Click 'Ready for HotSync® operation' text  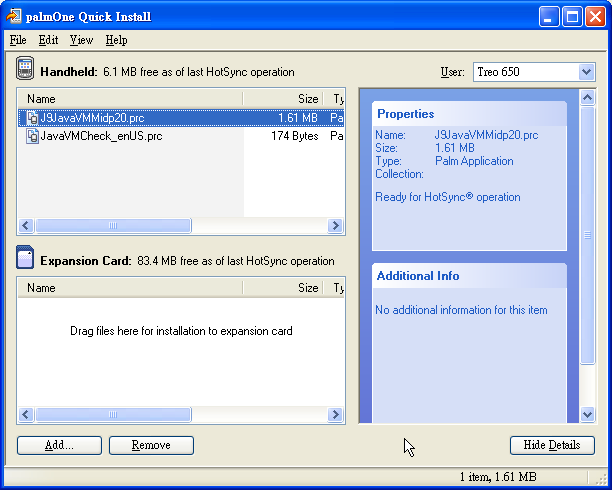(448, 197)
